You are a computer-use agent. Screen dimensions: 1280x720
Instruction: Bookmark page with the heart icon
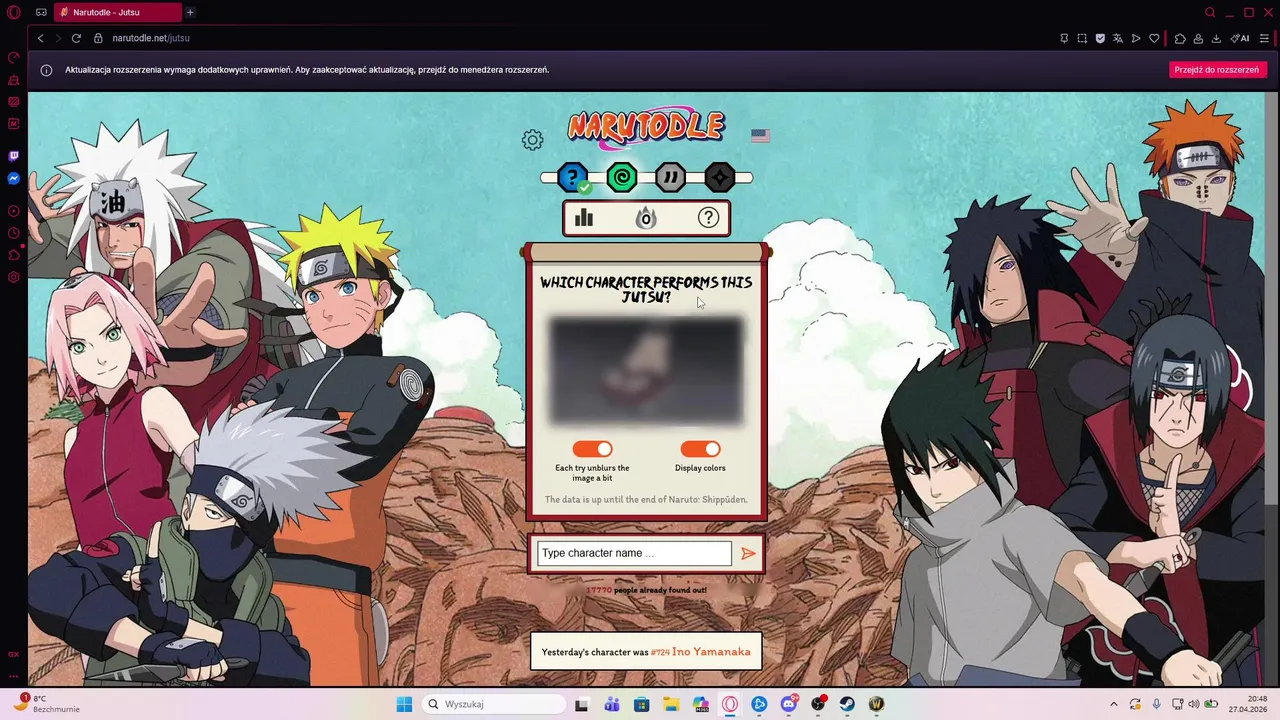coord(1154,38)
